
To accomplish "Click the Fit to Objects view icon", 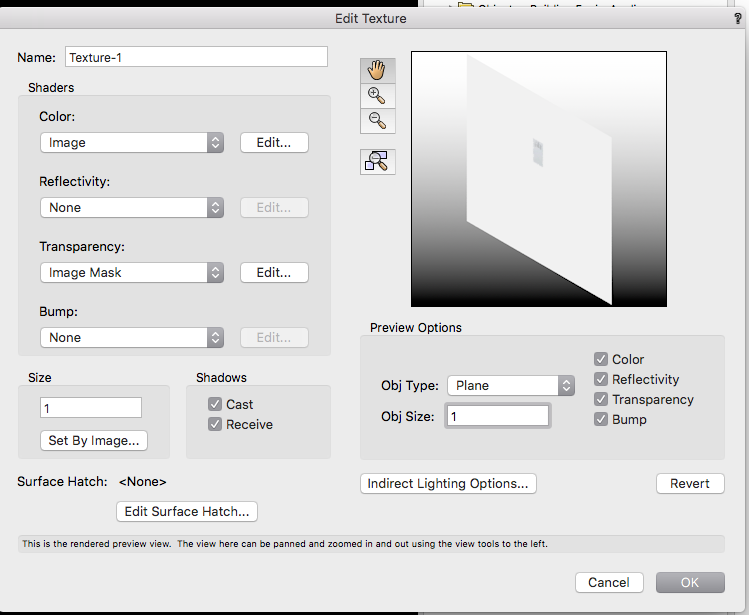I will [377, 162].
